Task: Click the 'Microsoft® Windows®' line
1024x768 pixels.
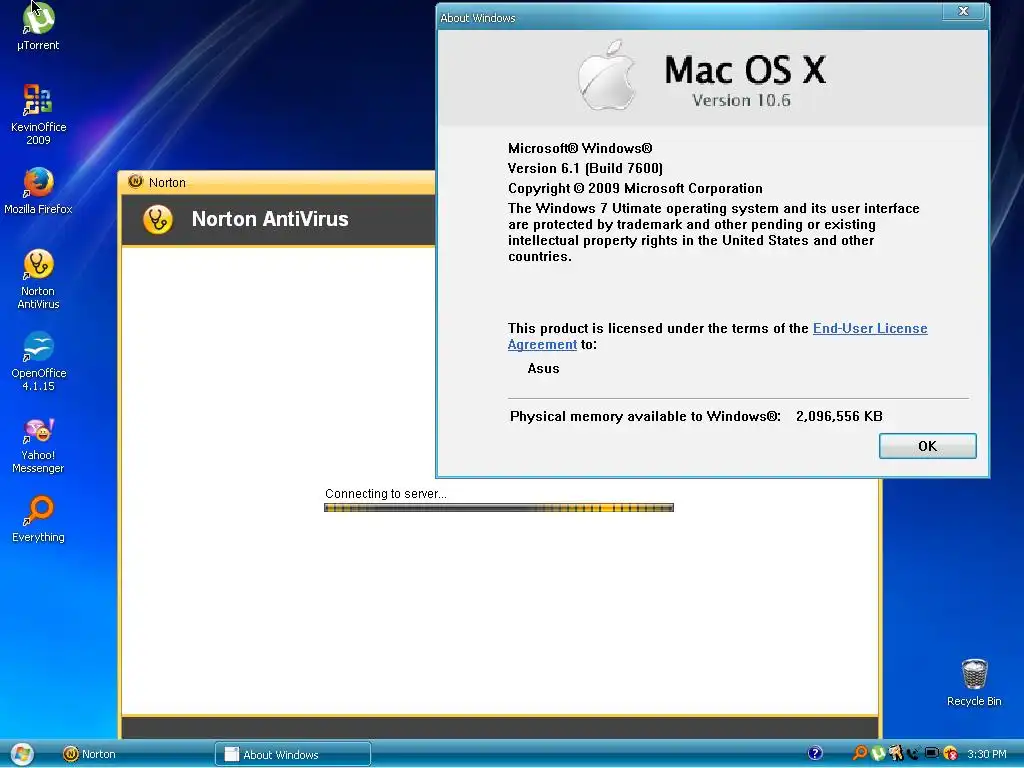Action: tap(580, 148)
